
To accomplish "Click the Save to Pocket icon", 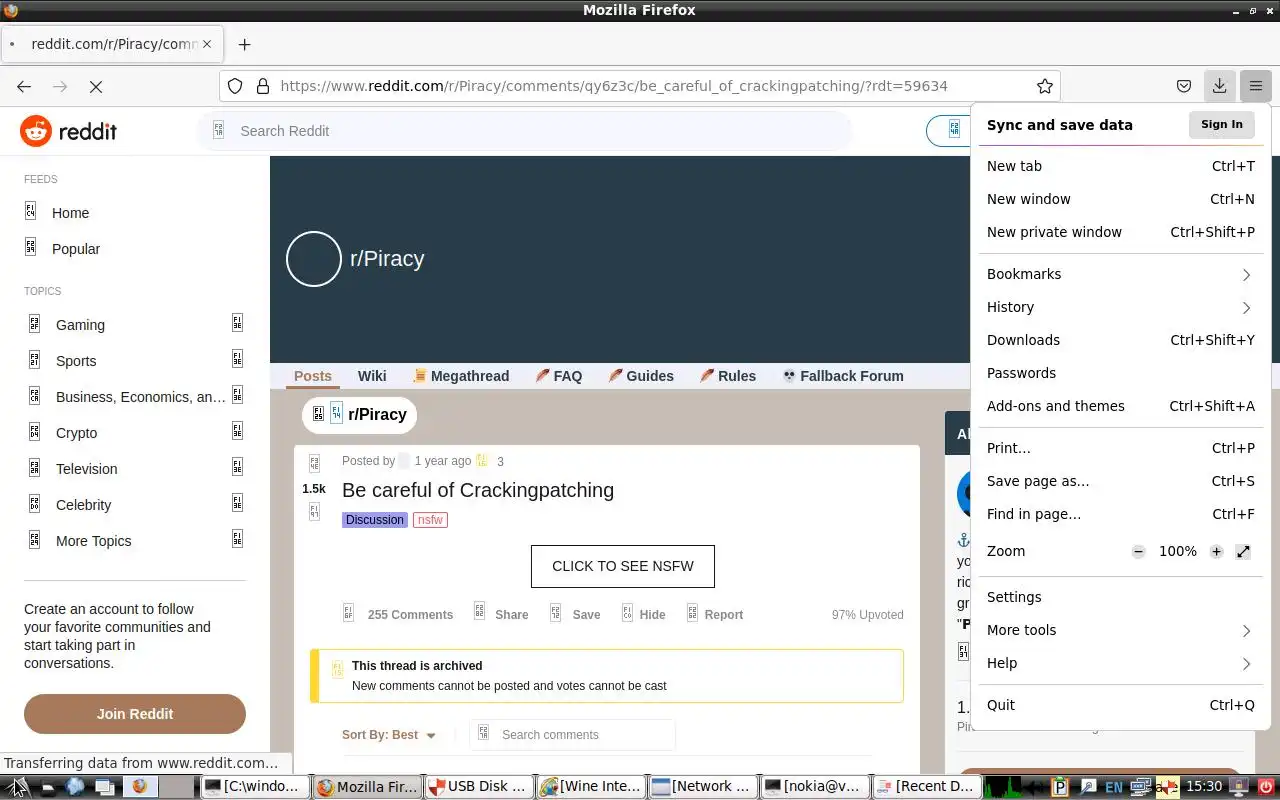I will (1183, 86).
